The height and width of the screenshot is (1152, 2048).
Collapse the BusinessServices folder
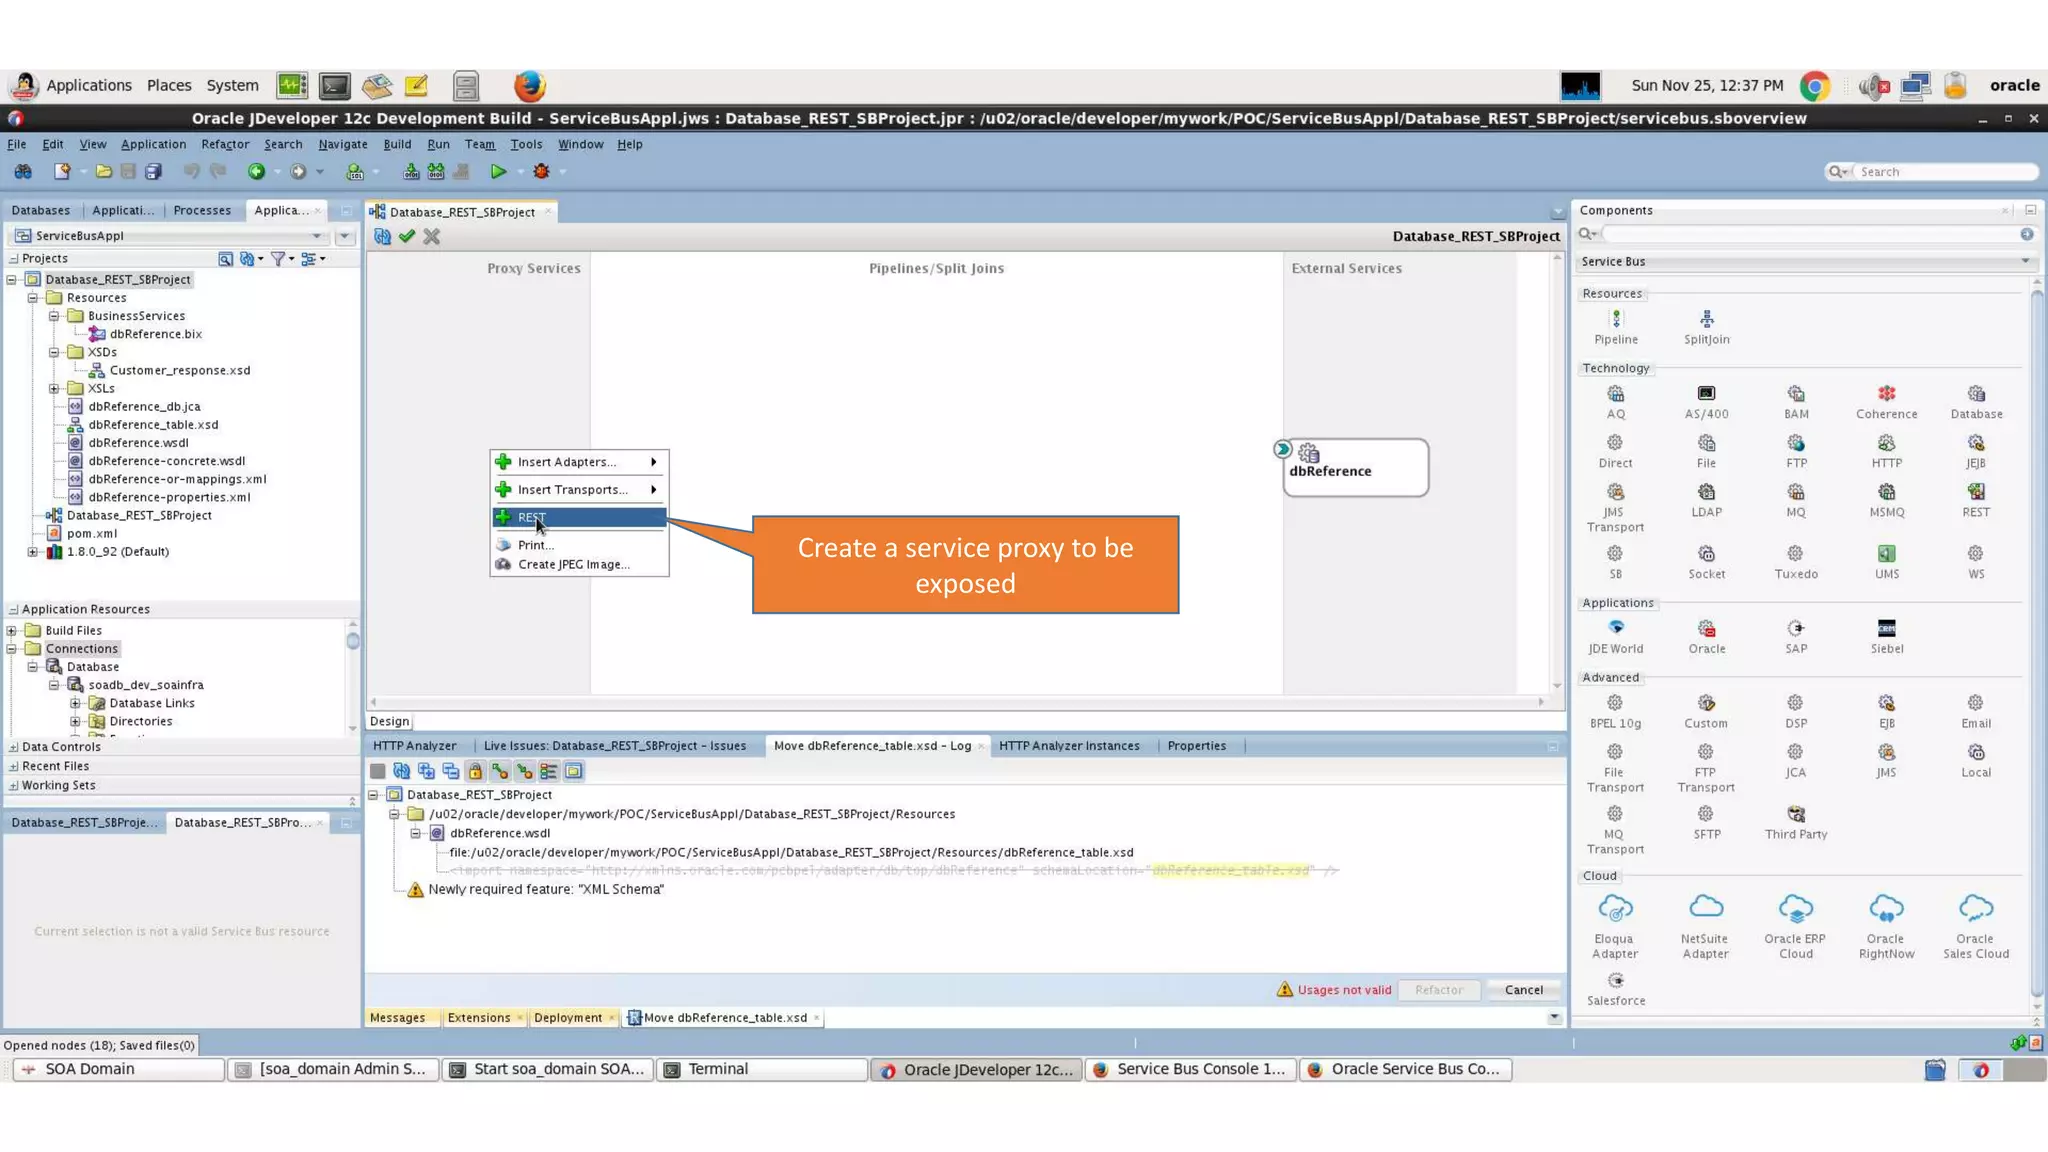click(55, 316)
